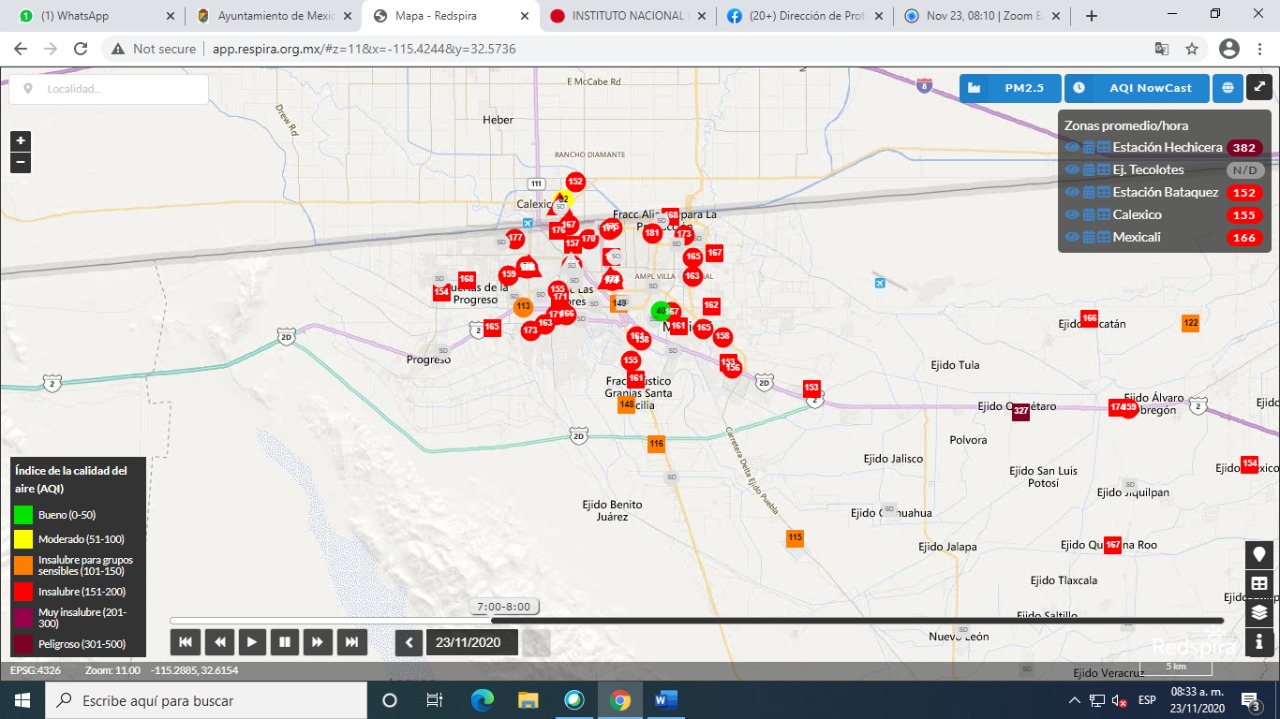Click the Windows taskbar search box
Screen dimensions: 1280x719
coord(206,700)
